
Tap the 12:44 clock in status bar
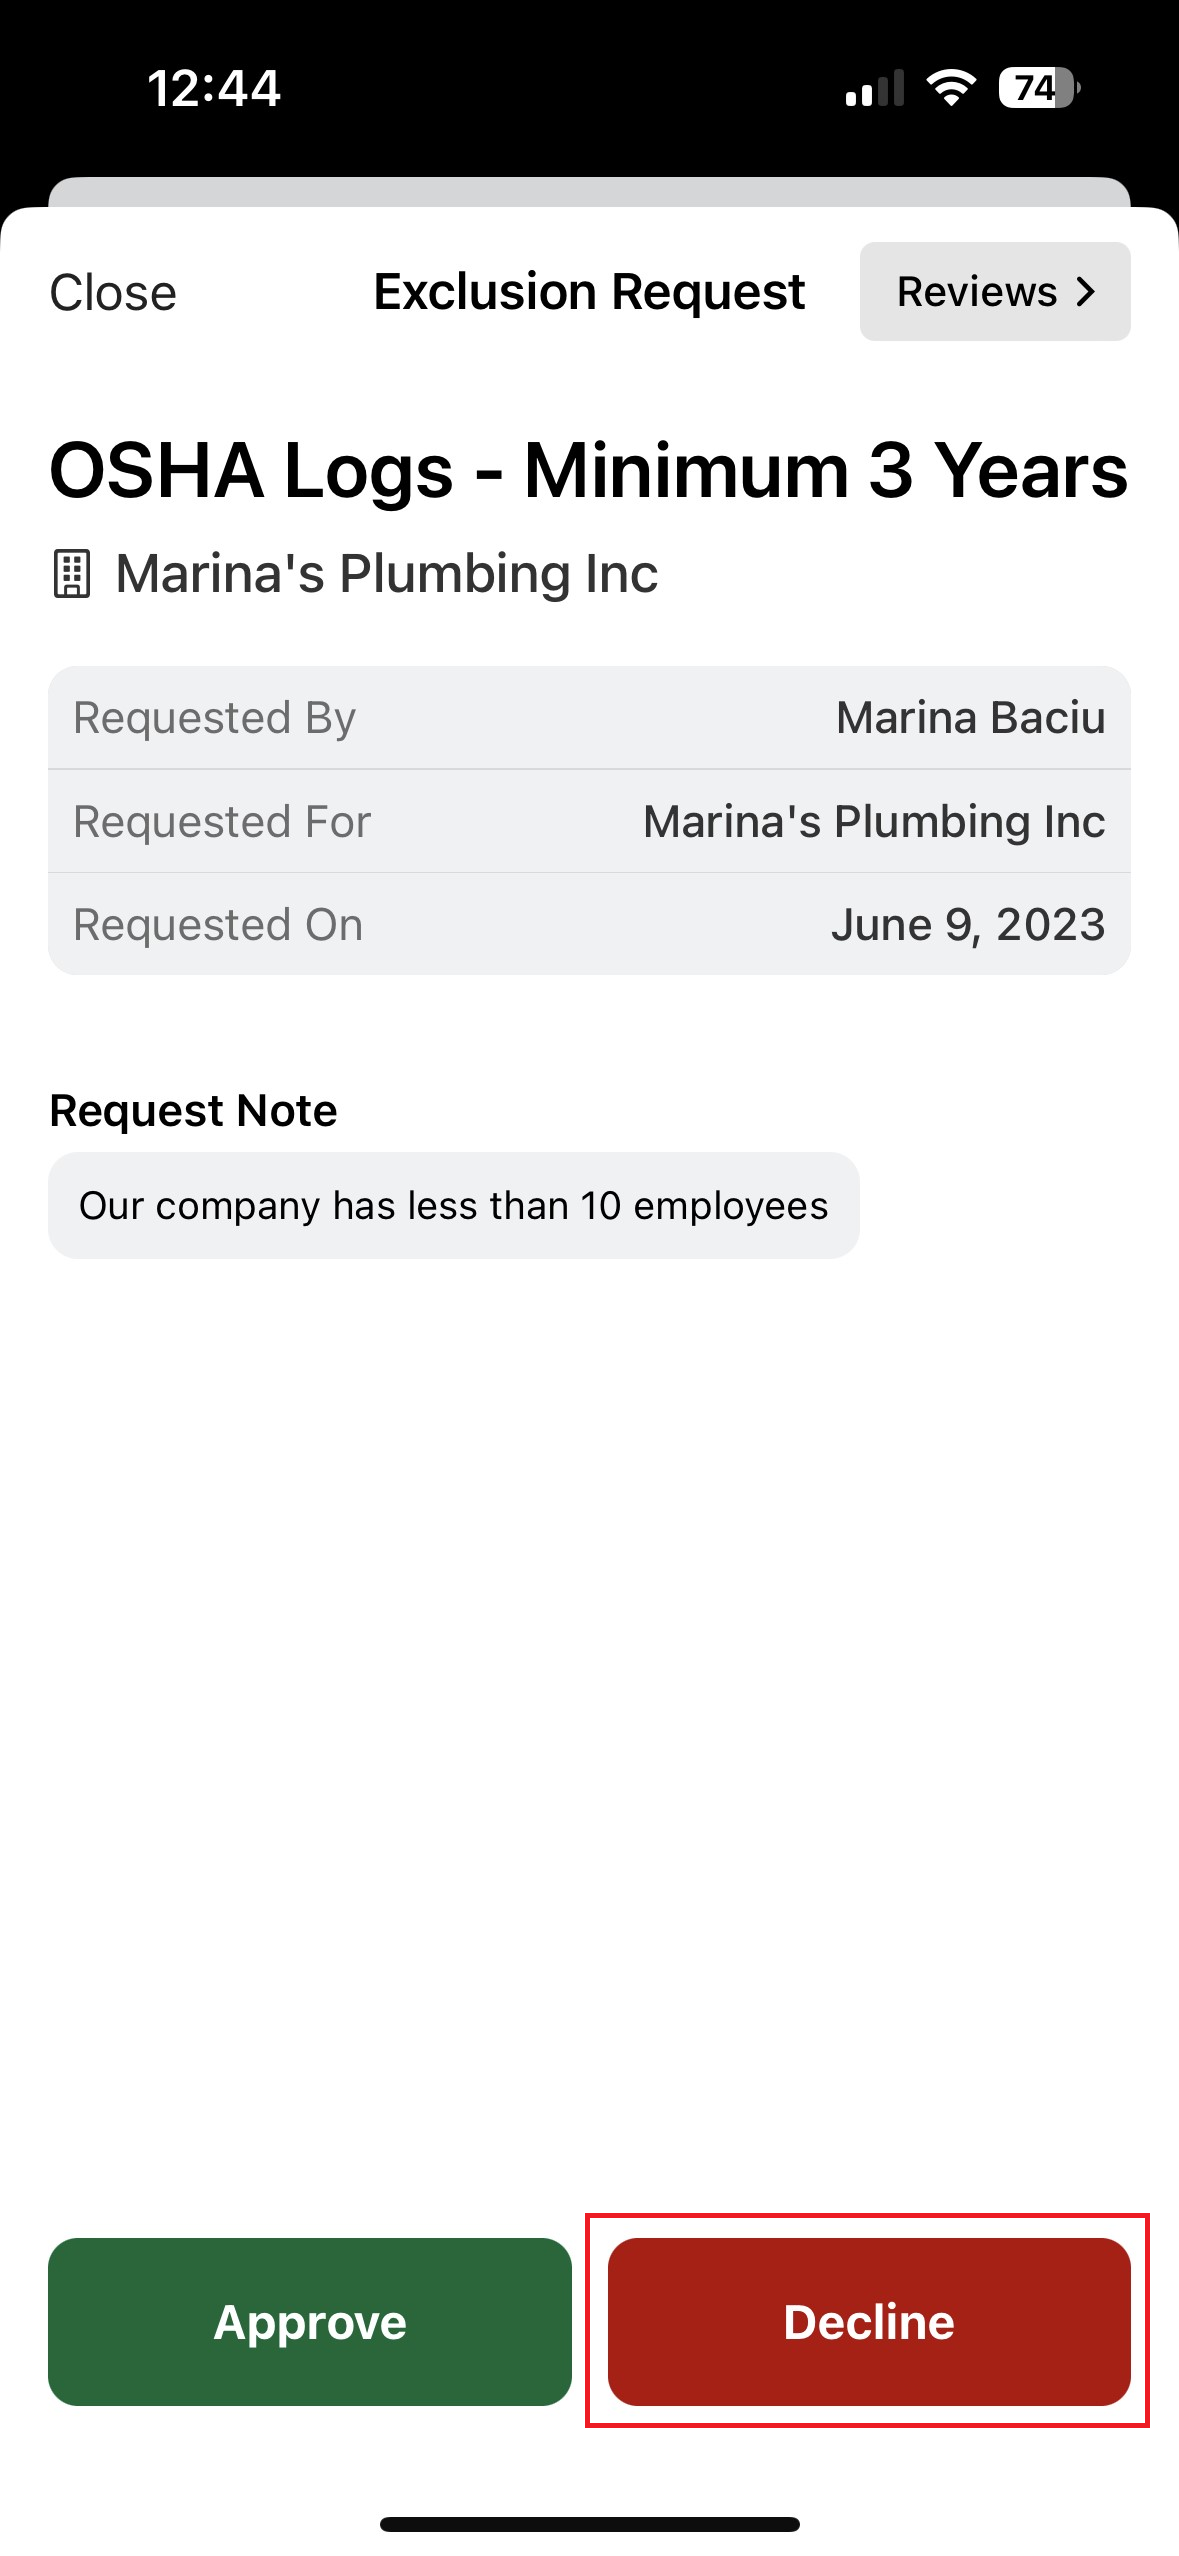coord(214,88)
